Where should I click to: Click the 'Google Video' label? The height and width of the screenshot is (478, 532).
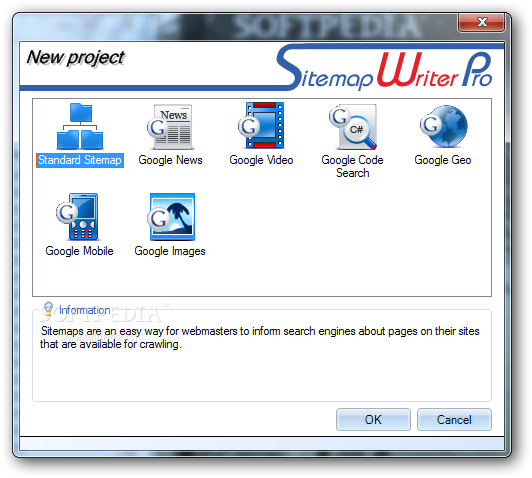[261, 160]
